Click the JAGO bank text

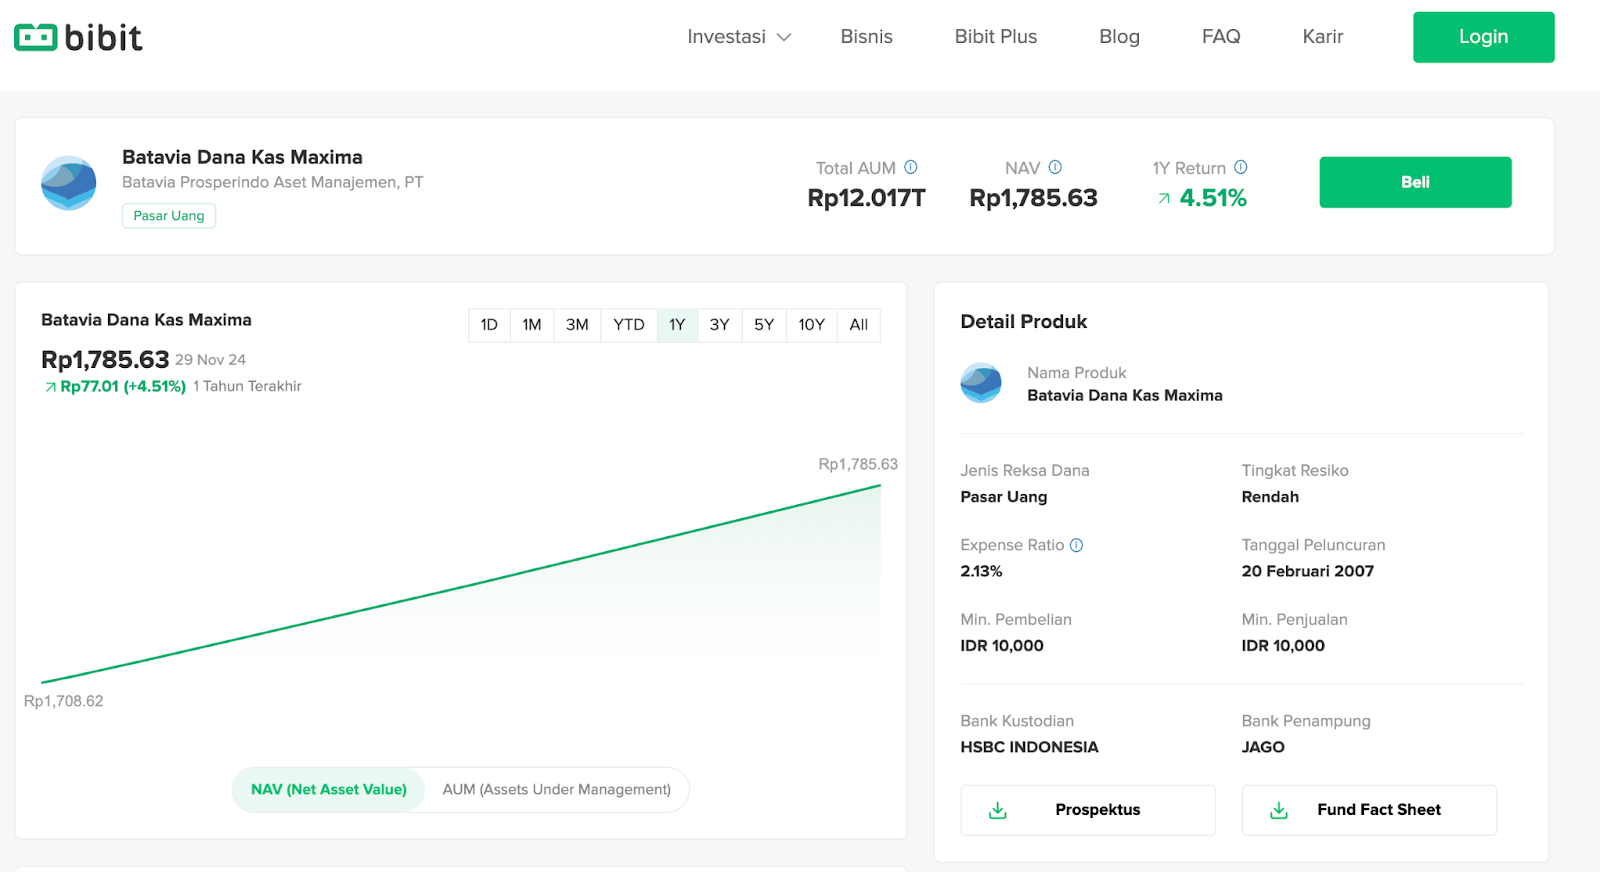(x=1263, y=747)
